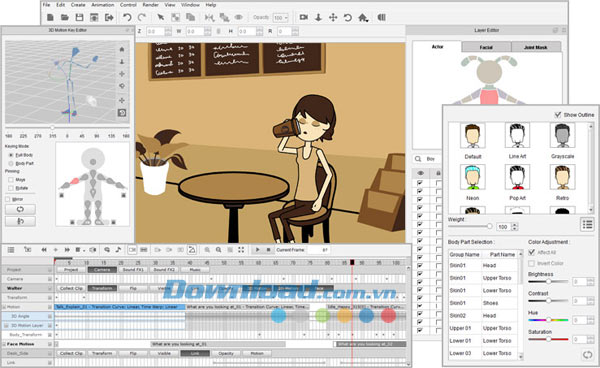
Task: Open the home icon dropdown in top toolbar
Action: tap(368, 20)
